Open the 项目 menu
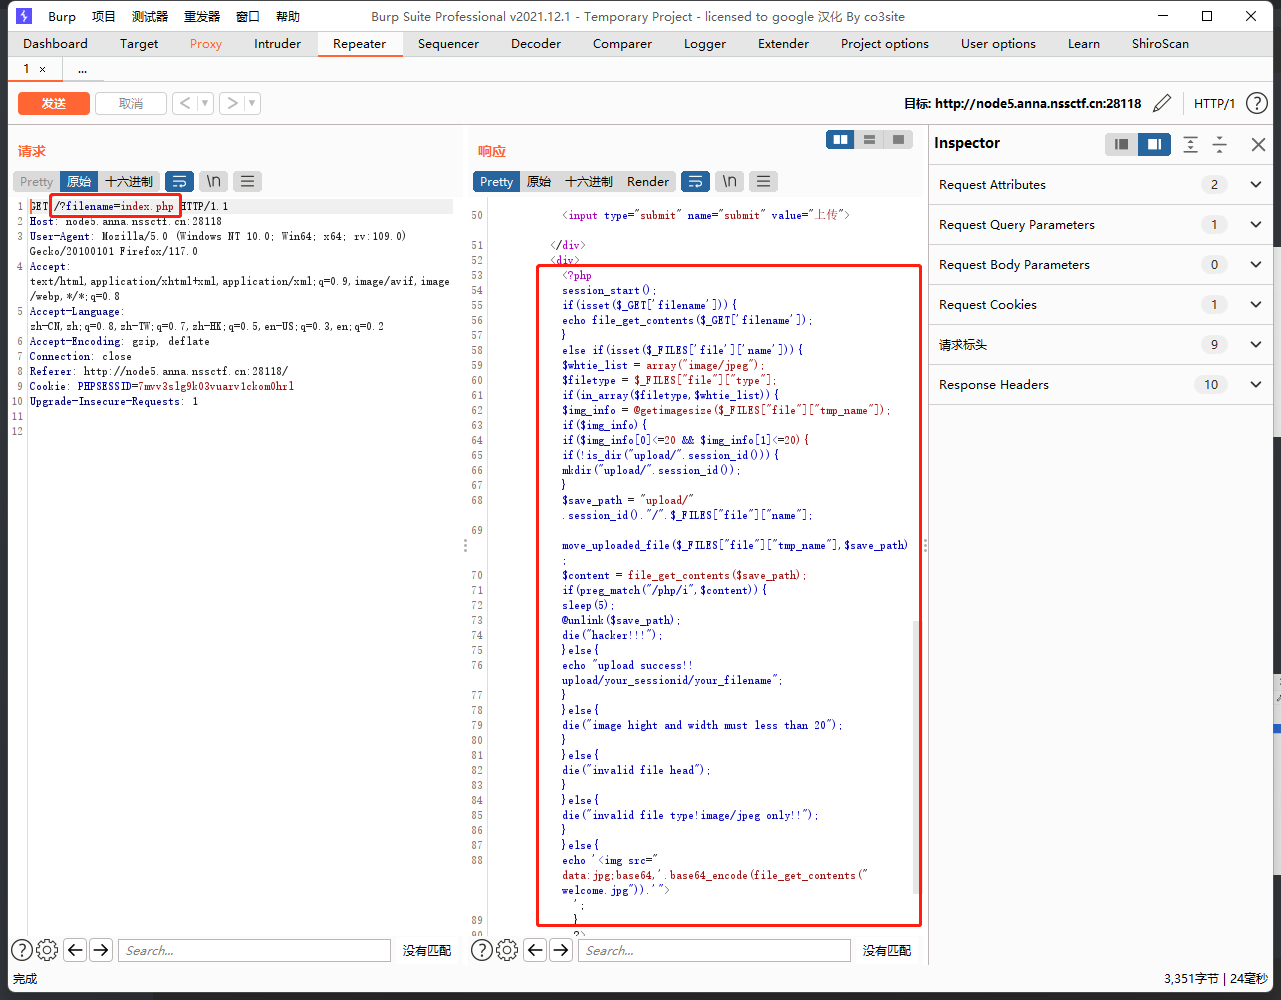The height and width of the screenshot is (1000, 1281). pyautogui.click(x=104, y=16)
